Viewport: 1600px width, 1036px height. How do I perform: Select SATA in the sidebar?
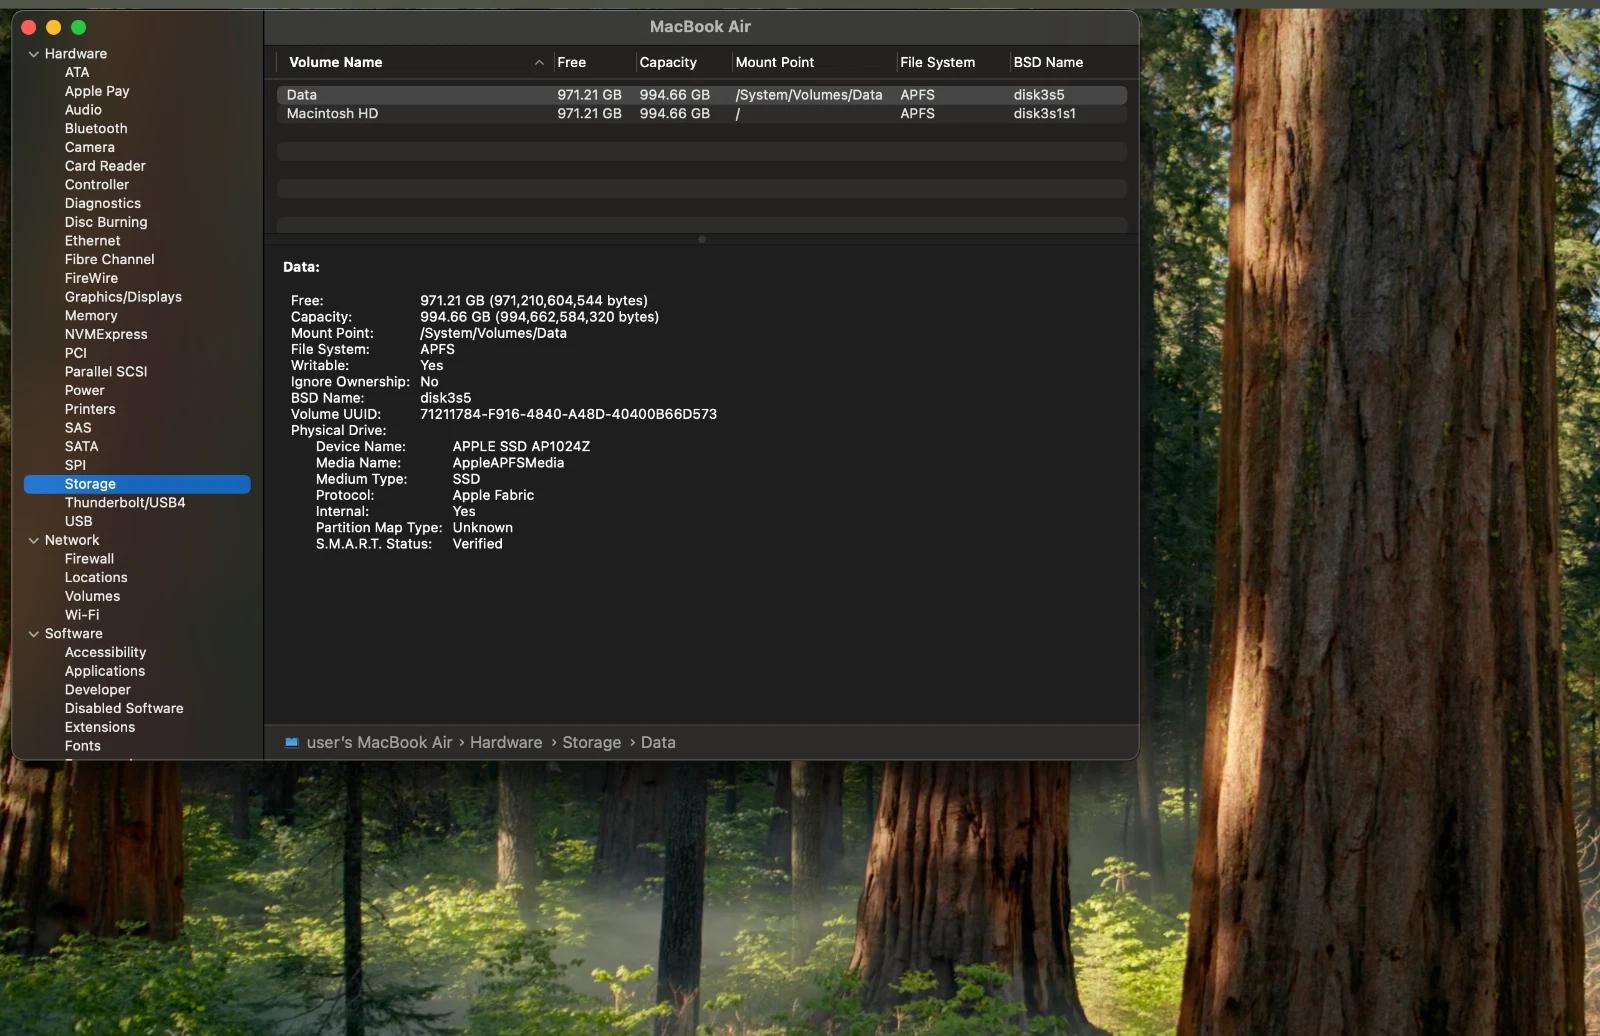(x=82, y=447)
